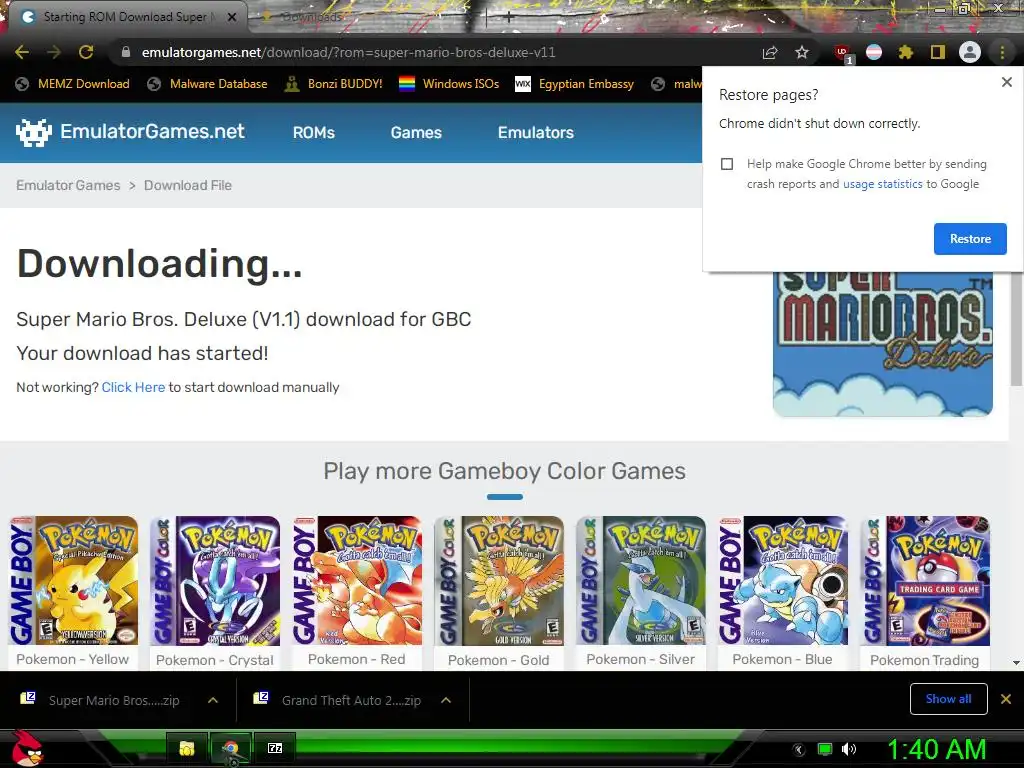Open the Chrome three-dot menu
This screenshot has width=1024, height=768.
coord(1002,52)
